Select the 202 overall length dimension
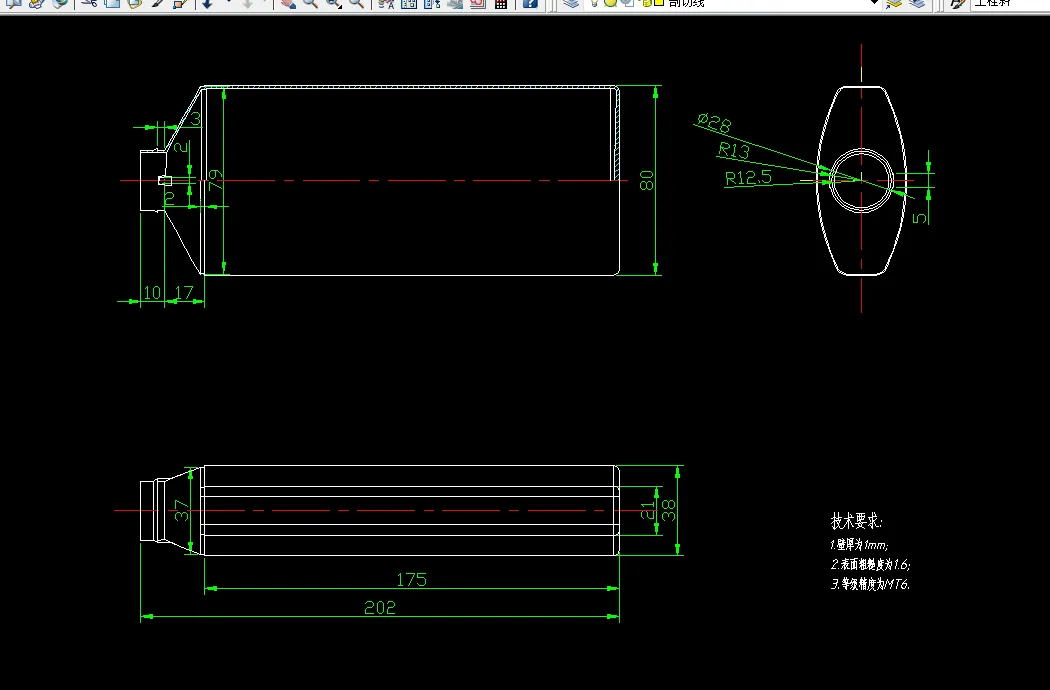This screenshot has height=690, width=1050. (x=380, y=608)
